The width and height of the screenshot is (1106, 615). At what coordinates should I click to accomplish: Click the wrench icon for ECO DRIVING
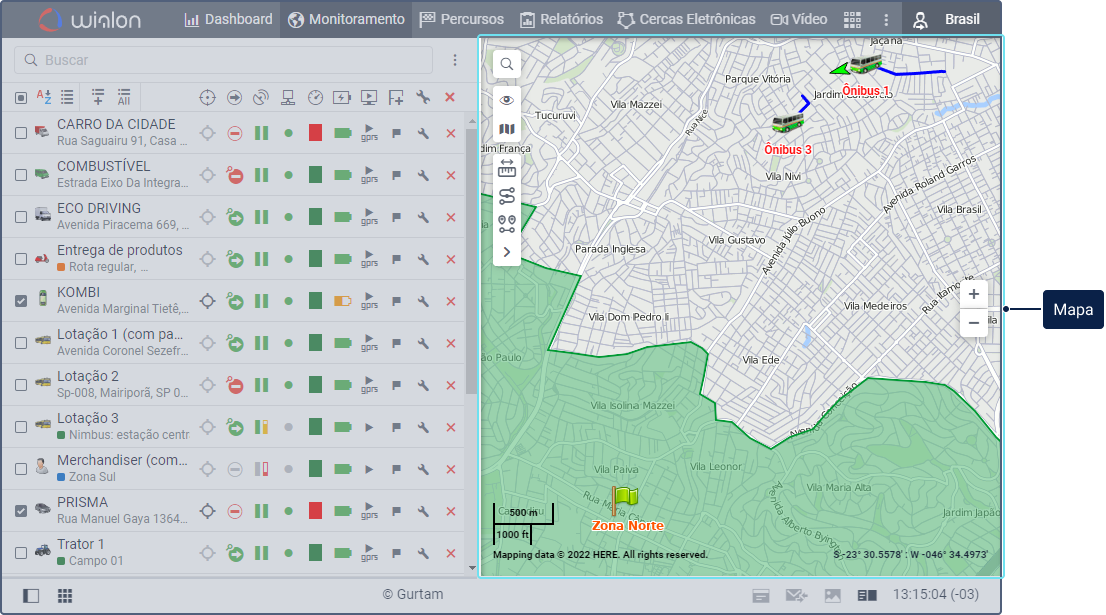(423, 217)
